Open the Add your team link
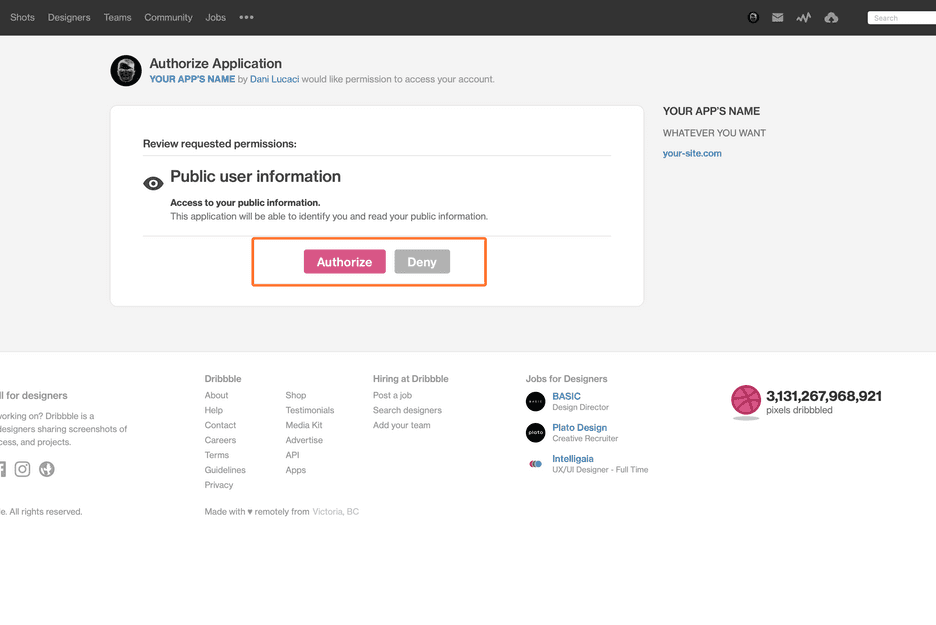The image size is (936, 625). click(x=402, y=425)
